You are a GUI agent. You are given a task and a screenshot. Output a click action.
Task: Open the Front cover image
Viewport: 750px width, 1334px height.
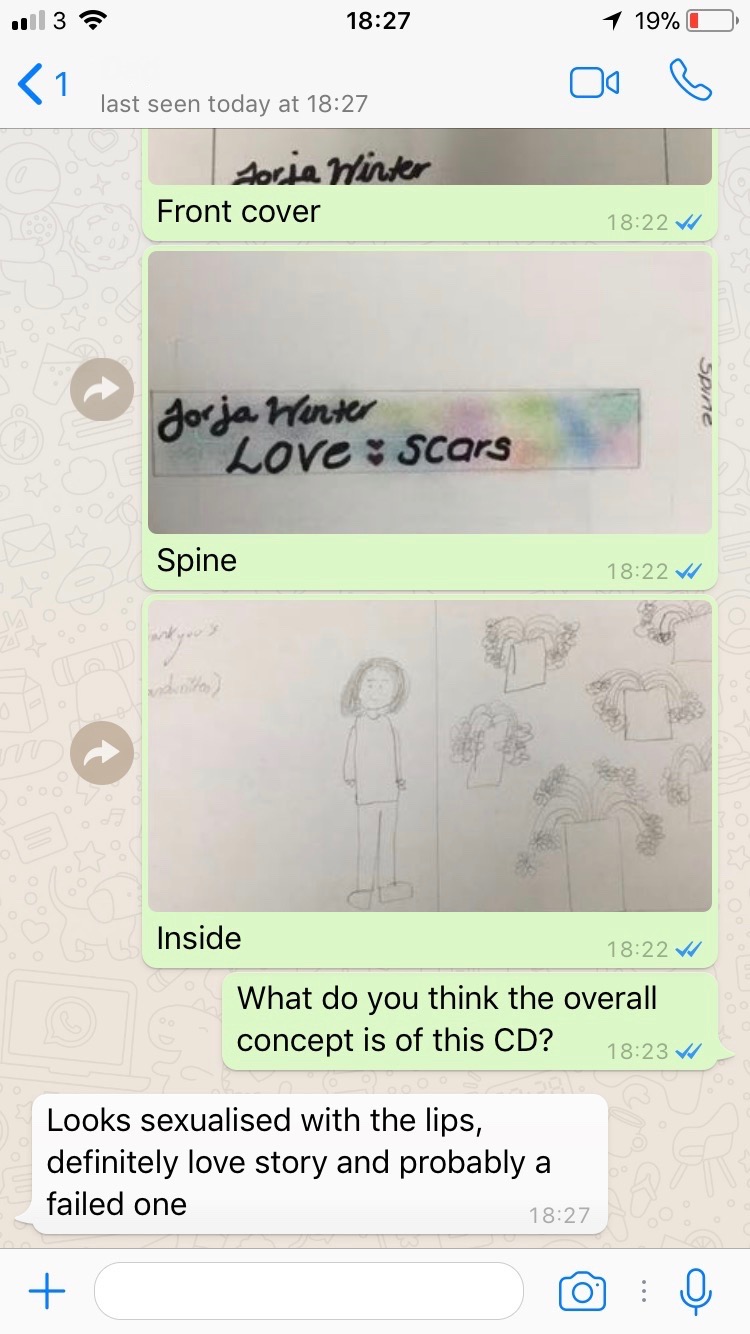point(430,156)
